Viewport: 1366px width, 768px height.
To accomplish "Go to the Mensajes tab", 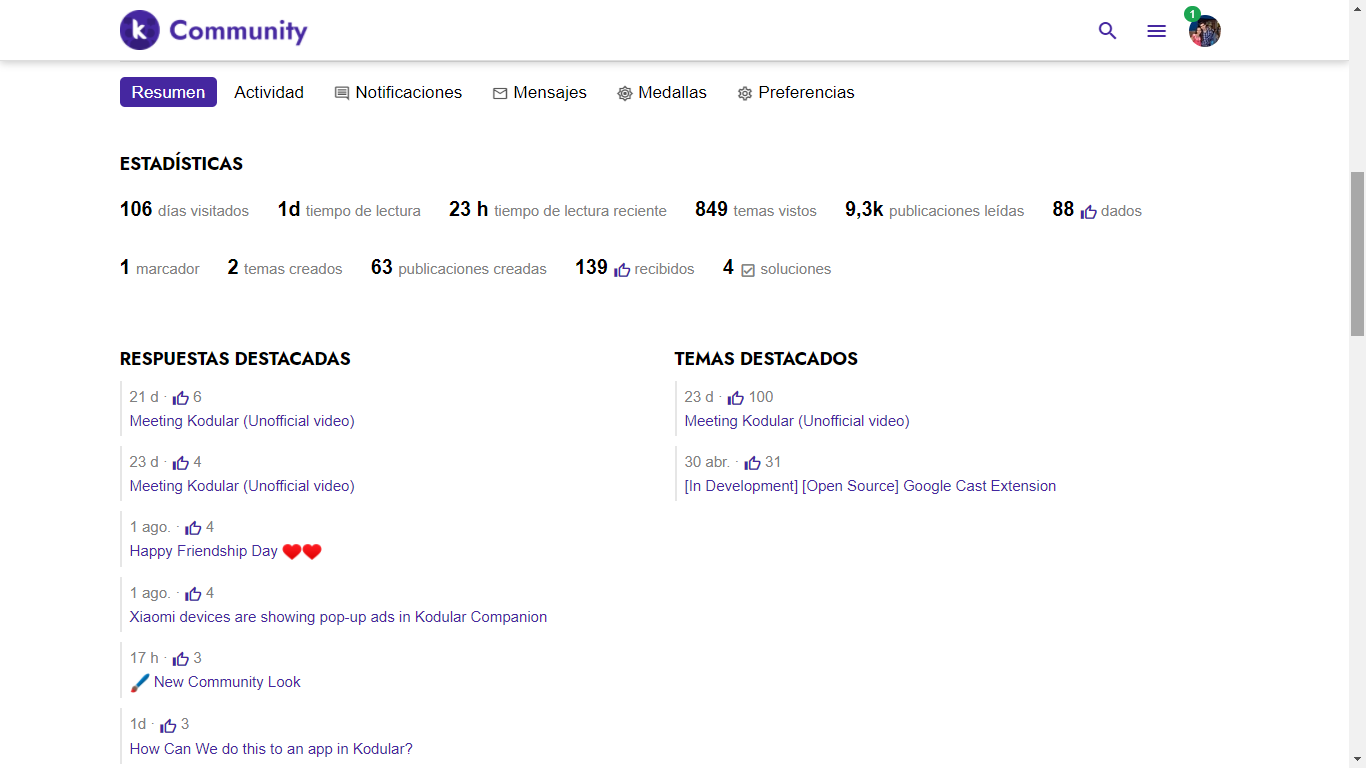I will [539, 92].
